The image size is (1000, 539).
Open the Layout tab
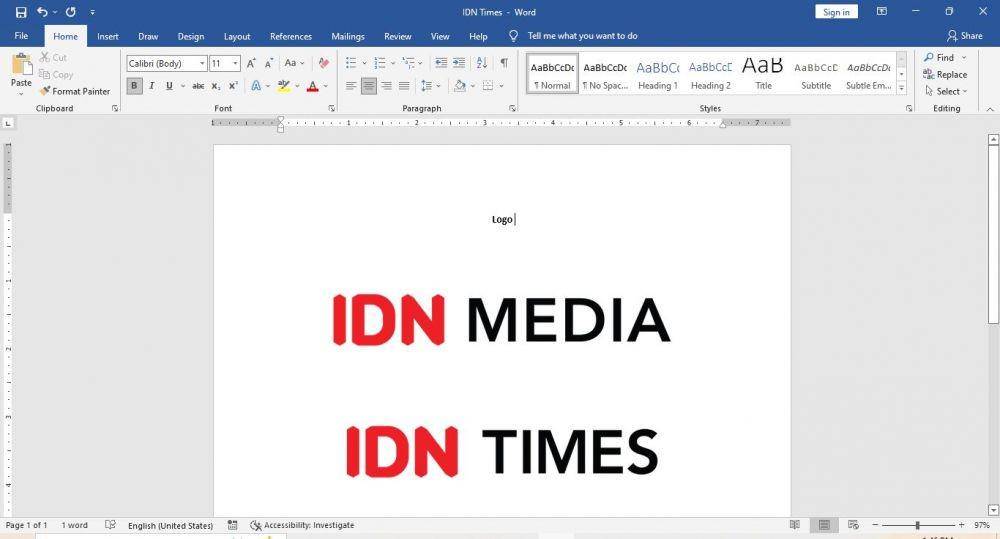pos(237,36)
